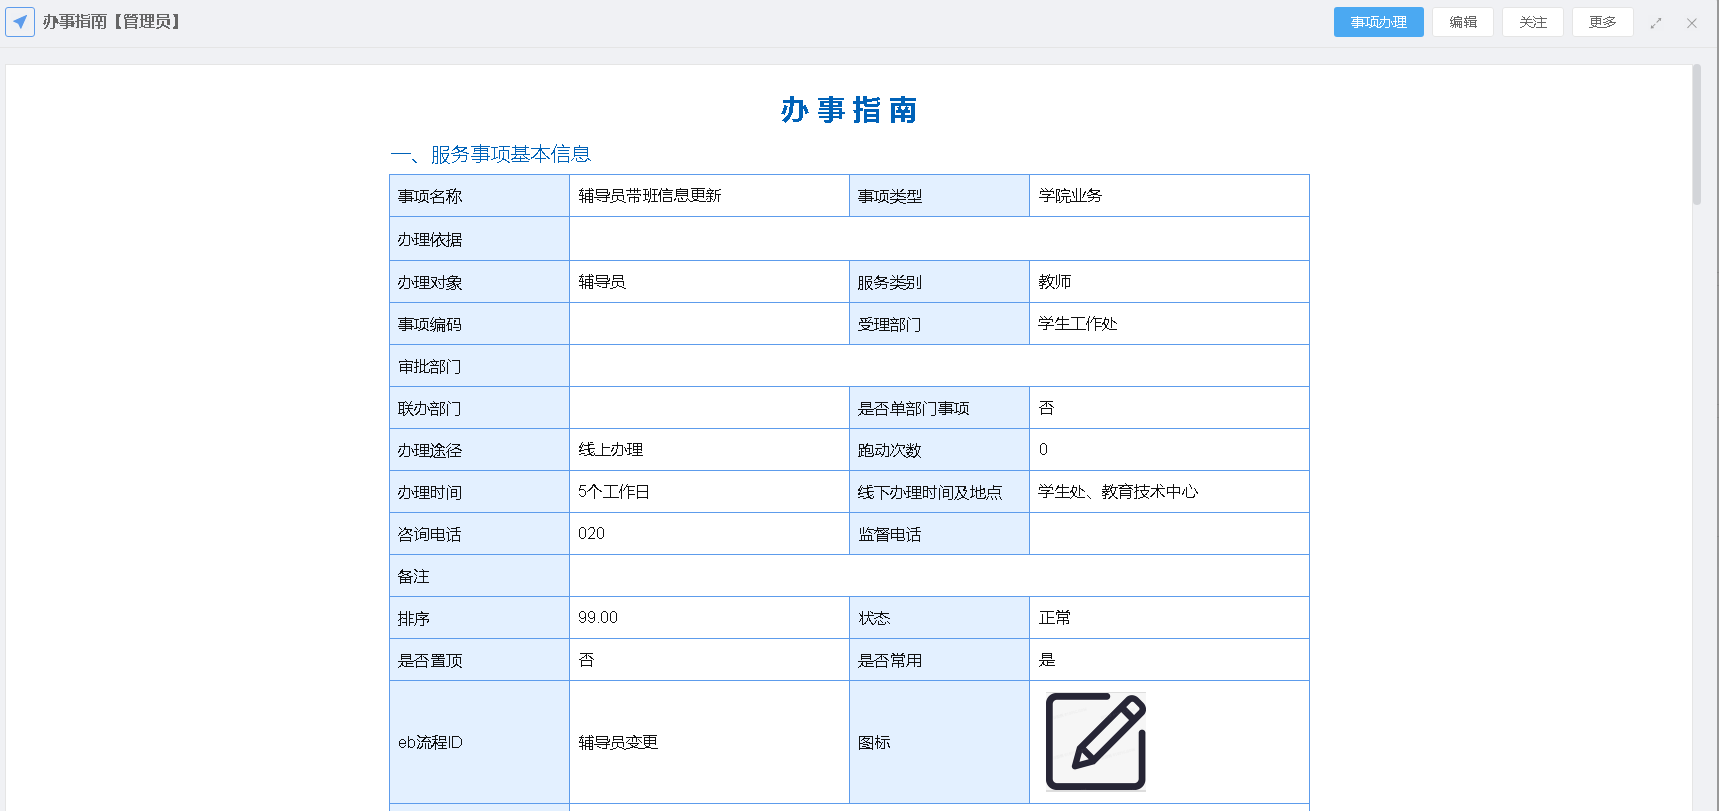Click the 事项办理 button
Viewport: 1719px width, 811px height.
(1378, 22)
